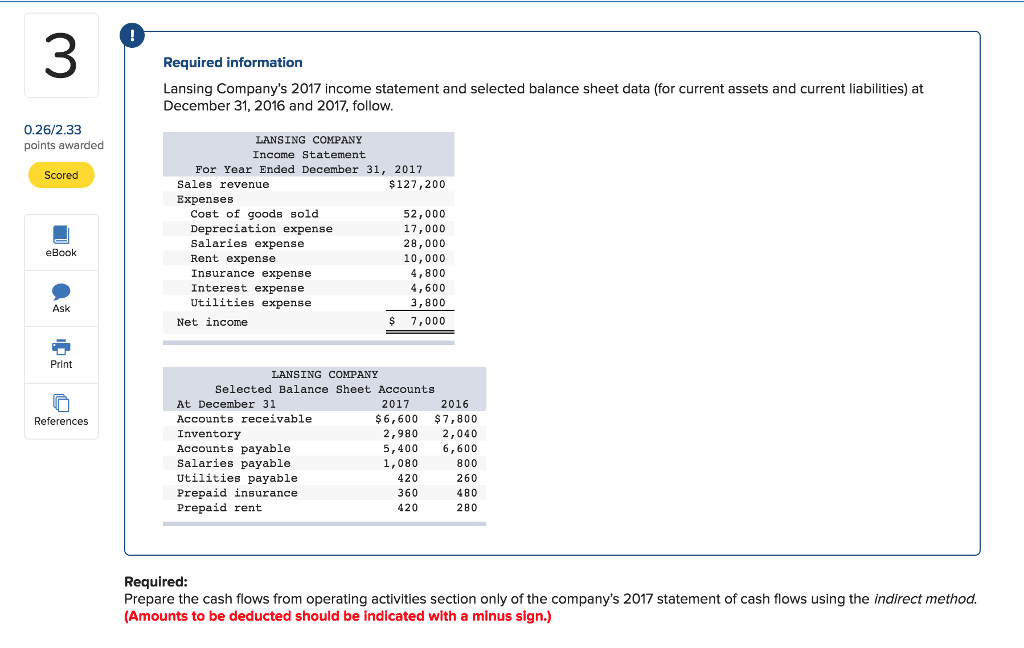Click the Income Statement table title
This screenshot has height=648, width=1024.
tap(309, 155)
